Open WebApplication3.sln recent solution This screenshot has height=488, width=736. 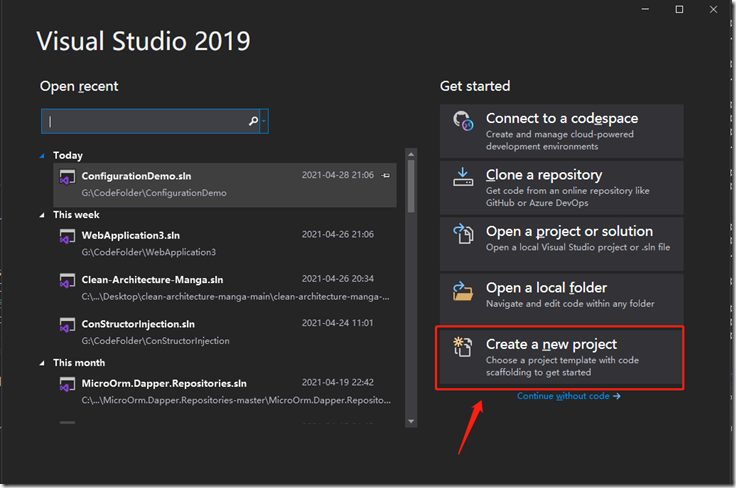(x=225, y=244)
